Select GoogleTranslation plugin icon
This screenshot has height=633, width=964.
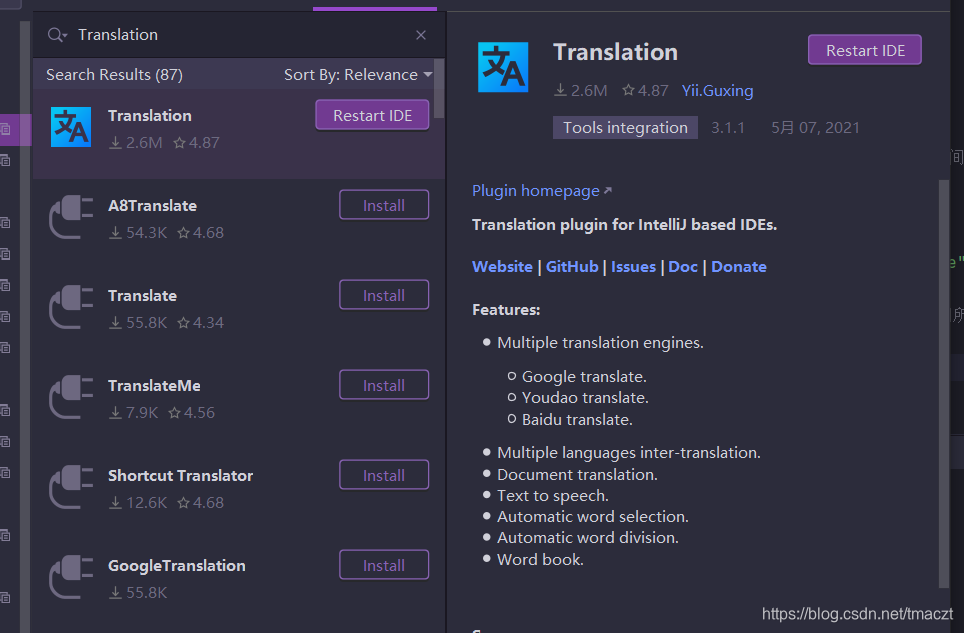point(71,577)
